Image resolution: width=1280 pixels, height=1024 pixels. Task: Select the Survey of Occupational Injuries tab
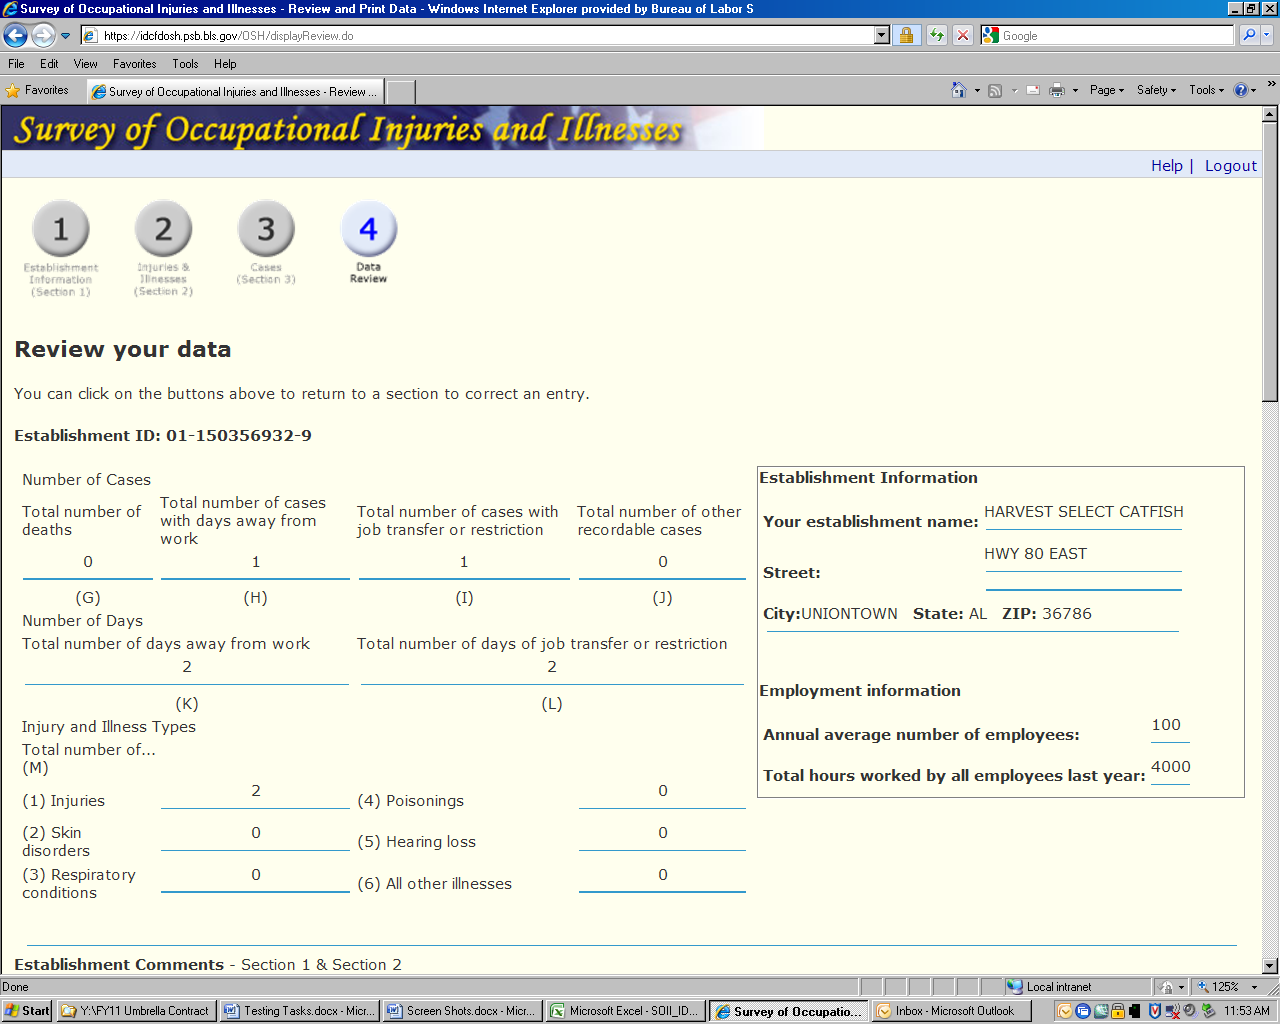235,92
